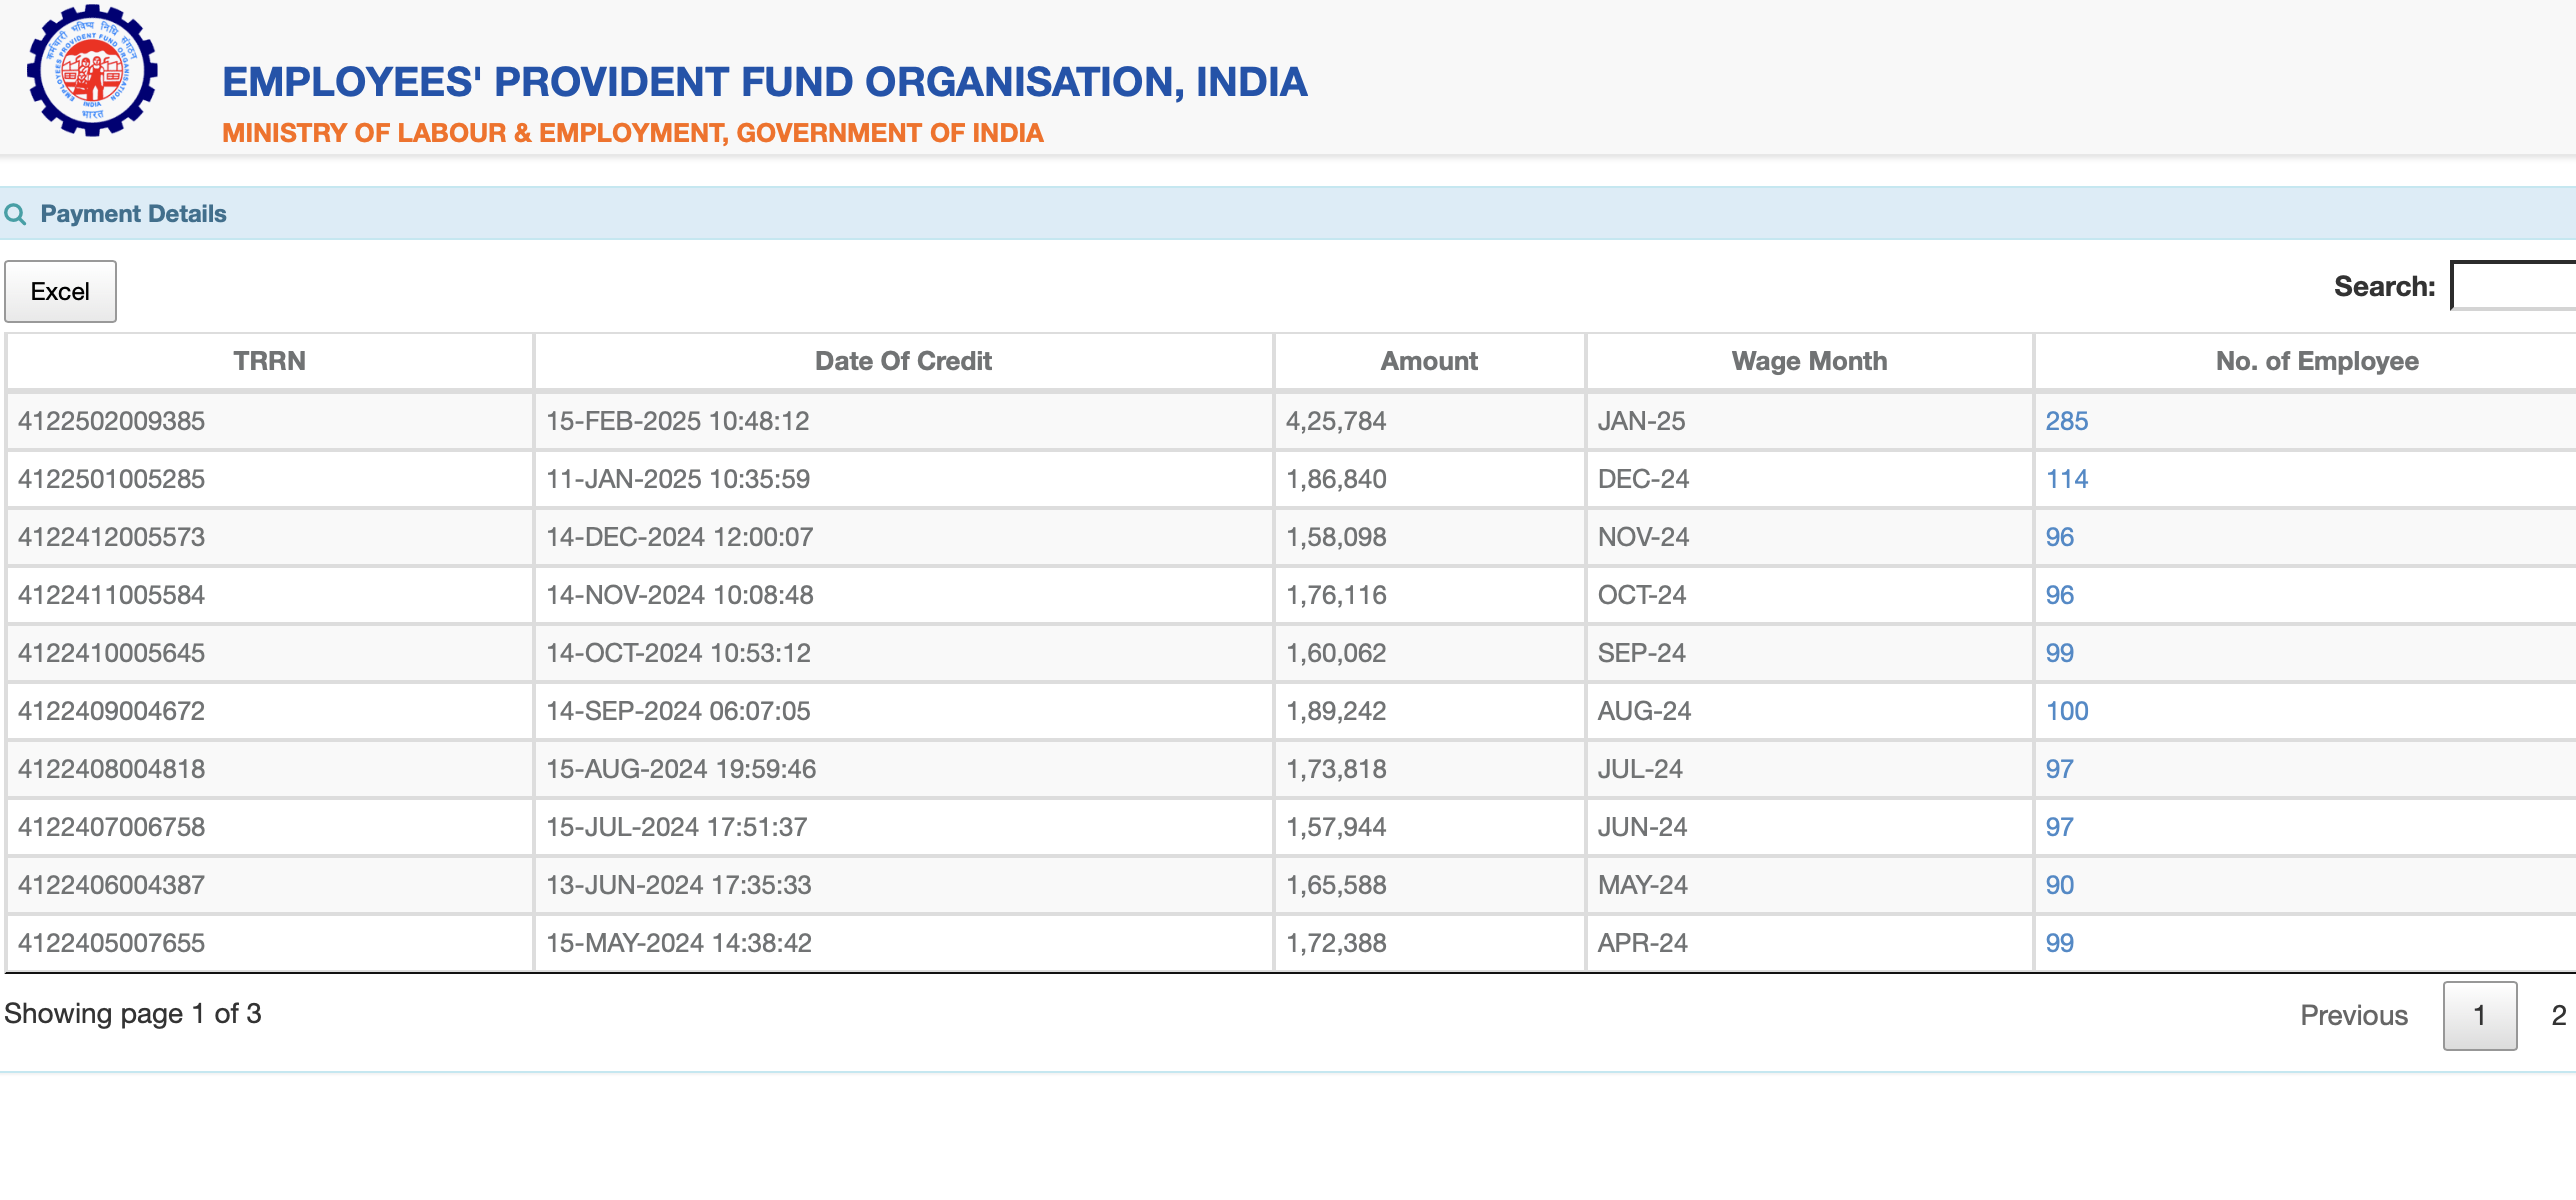Sort by Amount column header
Screen dimensions: 2576x1200
click(x=1429, y=361)
